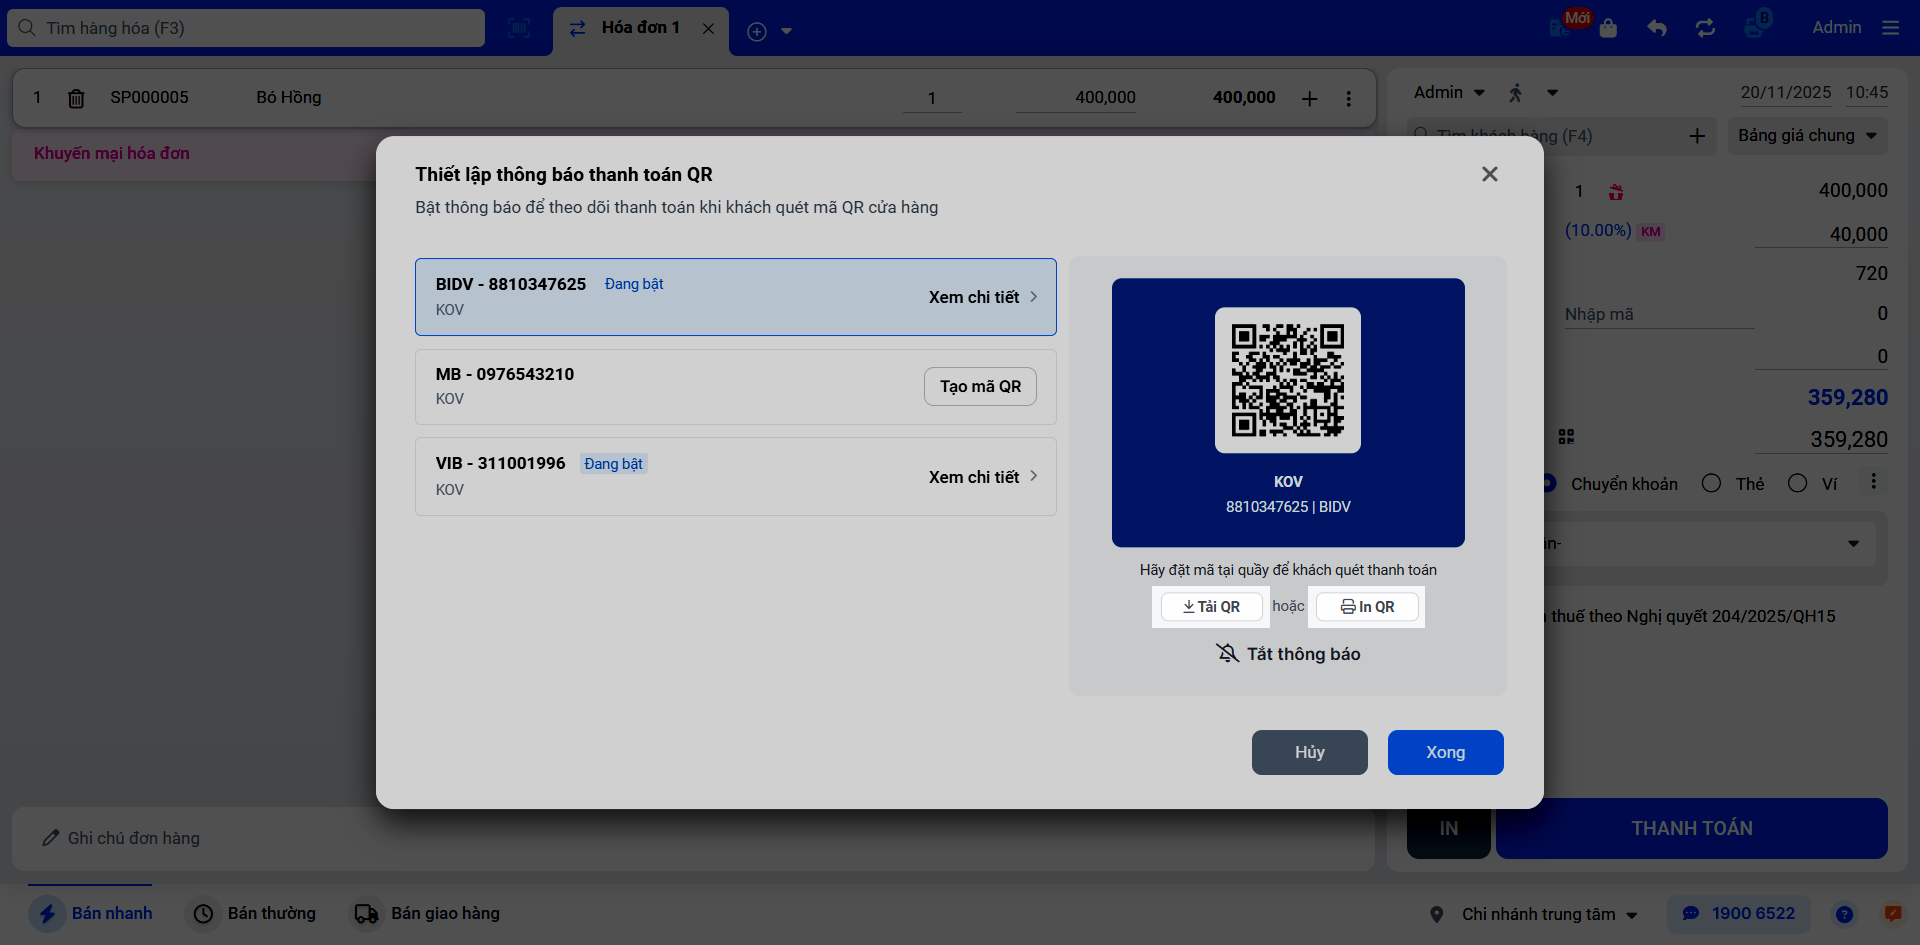This screenshot has height=945, width=1920.
Task: Select the Thẻ payment method
Action: 1734,484
